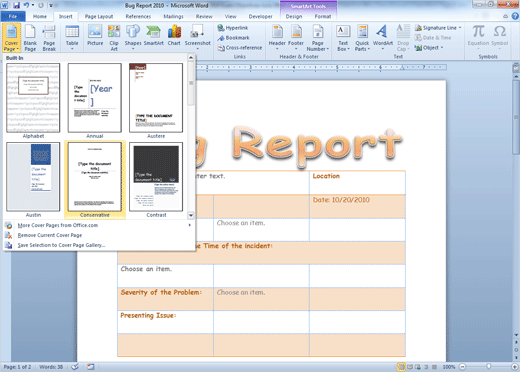Click proofing check icon in status bar
520x372 pixels.
pos(75,367)
